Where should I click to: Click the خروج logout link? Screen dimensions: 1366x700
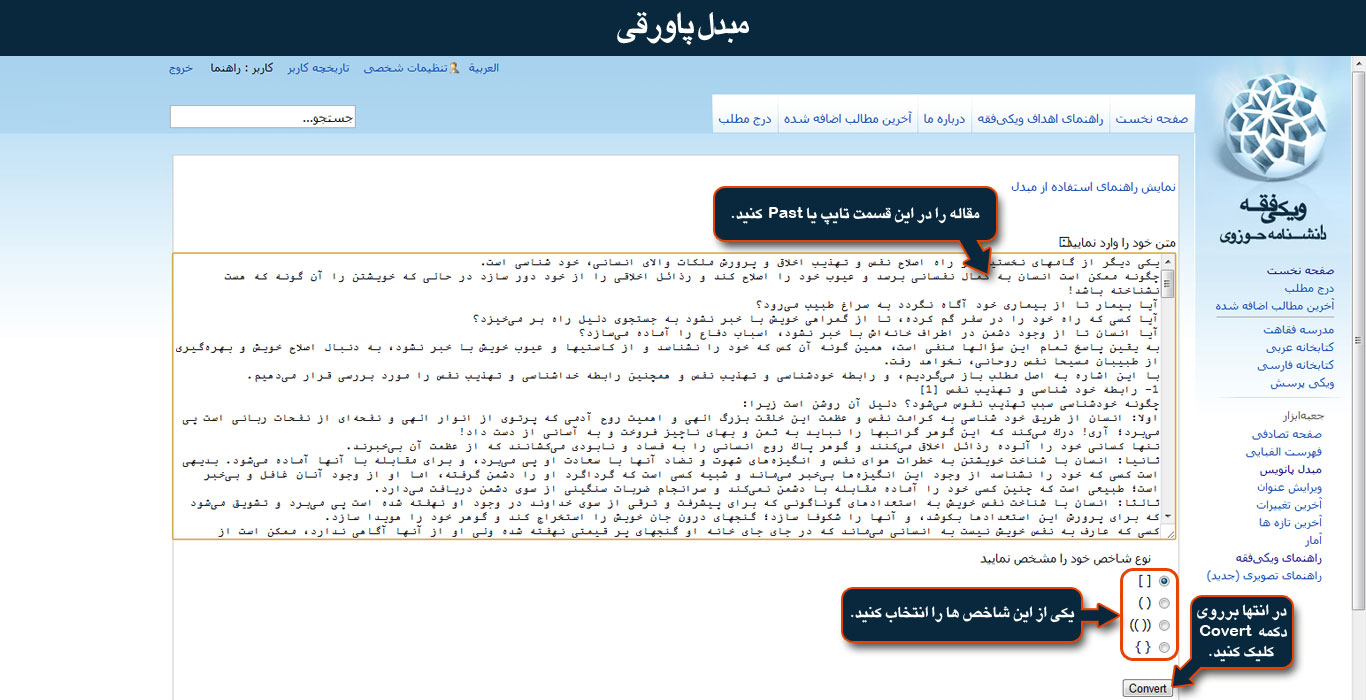pos(180,68)
